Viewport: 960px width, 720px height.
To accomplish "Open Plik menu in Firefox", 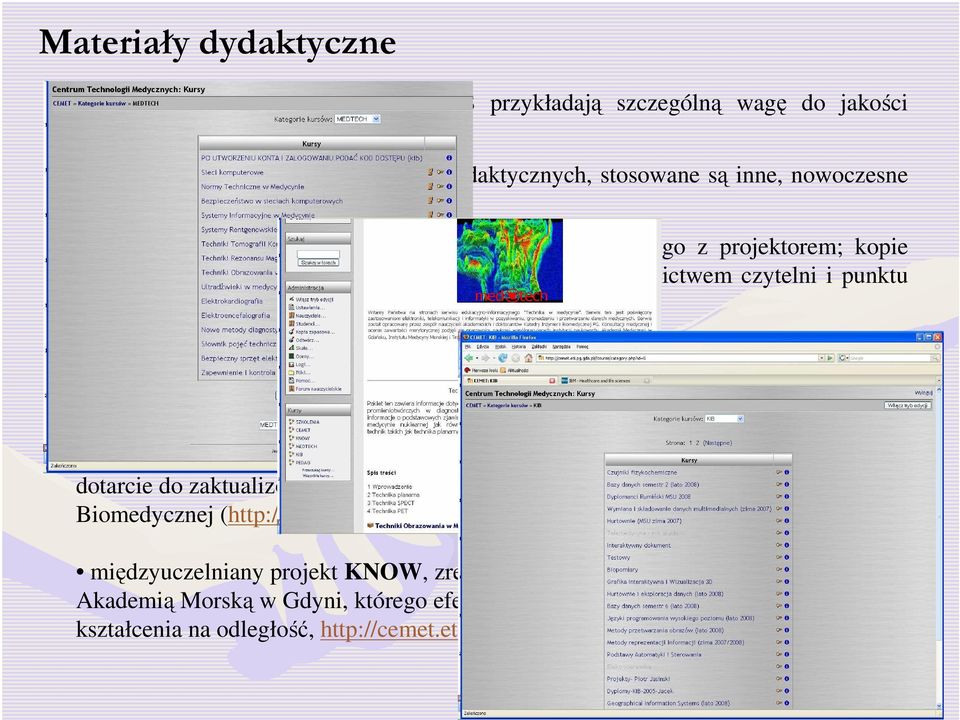I will [x=468, y=347].
